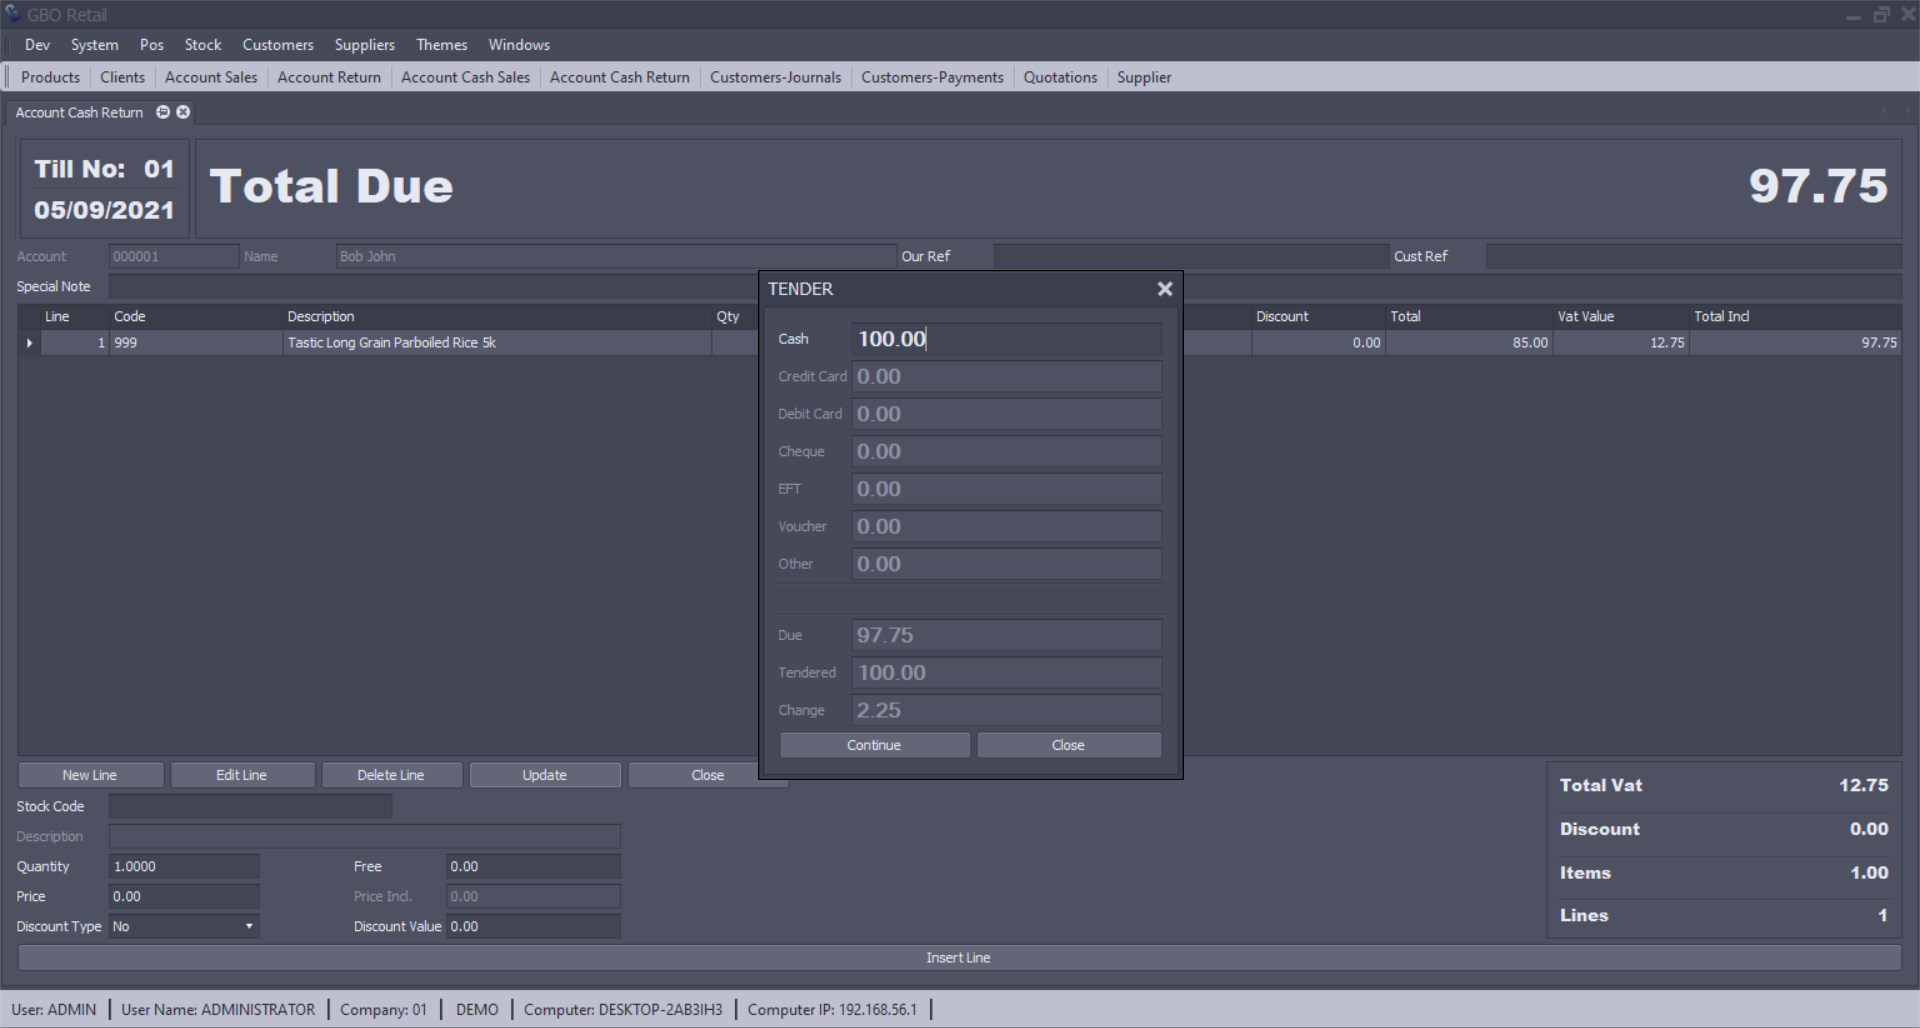Click the Stock Code input field
Viewport: 1920px width, 1028px height.
(250, 806)
